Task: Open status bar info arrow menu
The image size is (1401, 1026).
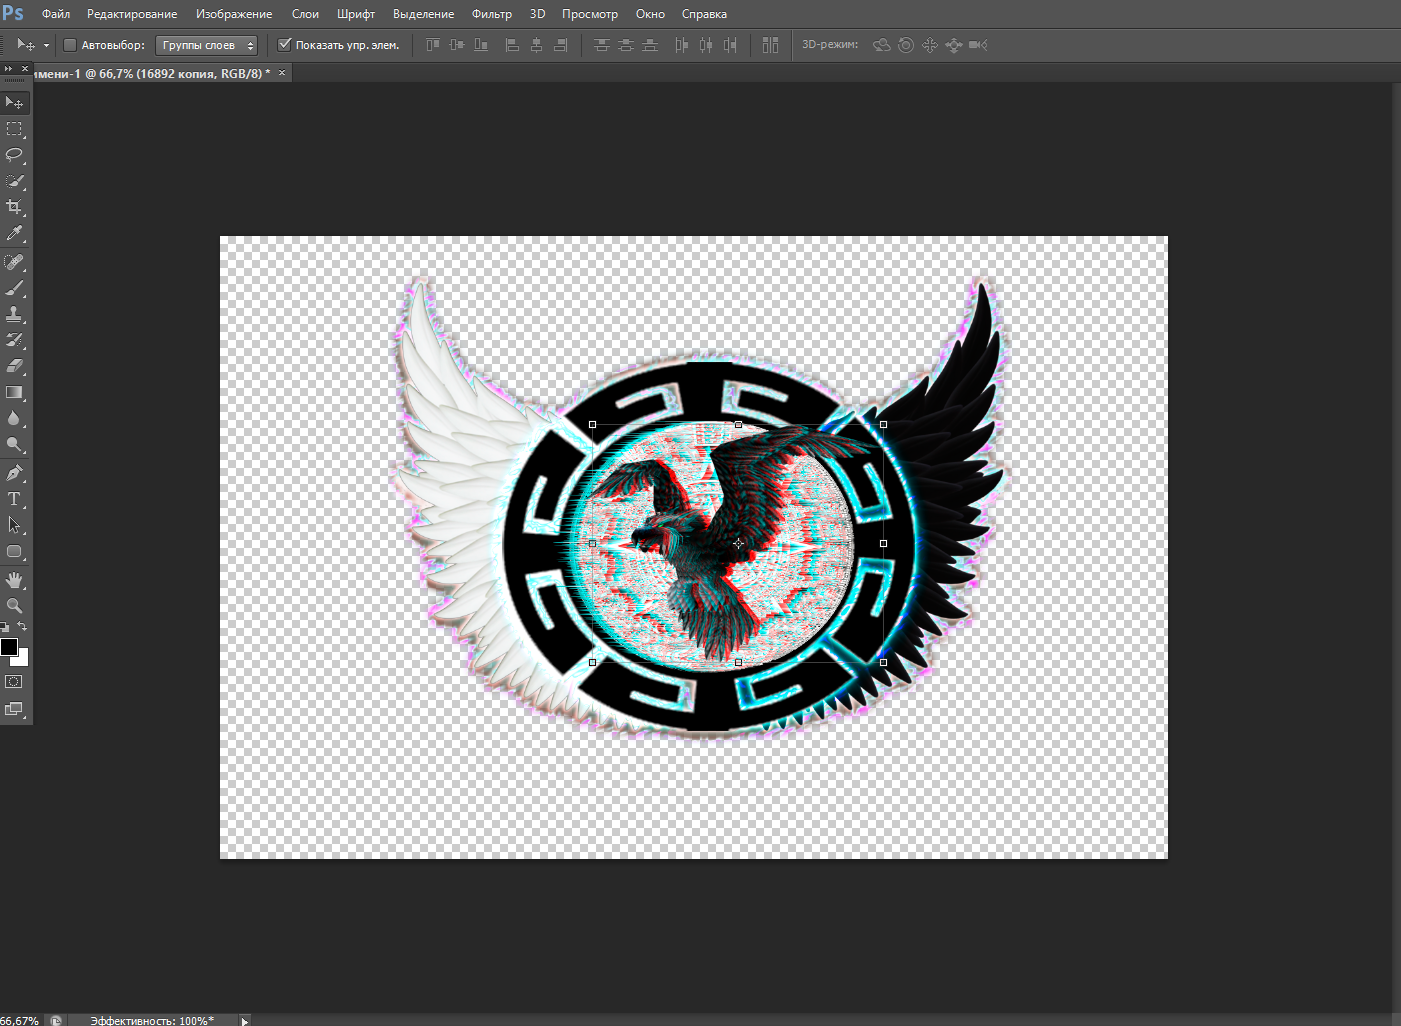Action: pyautogui.click(x=244, y=1021)
